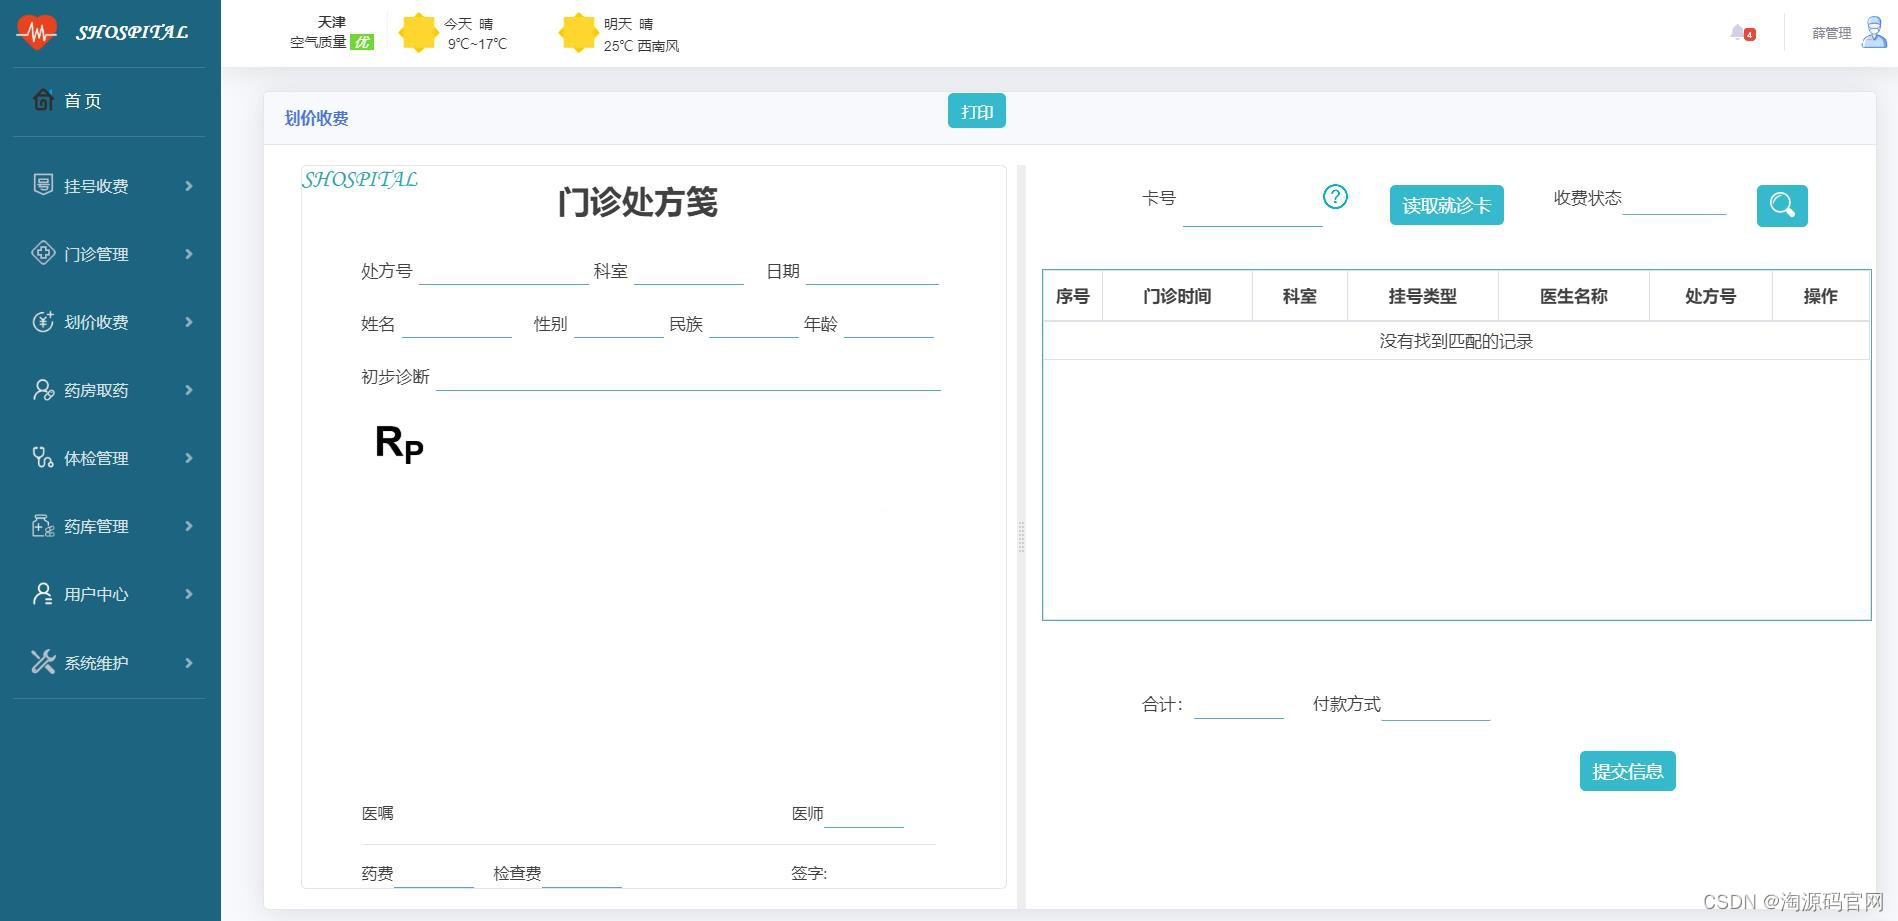Expand the 门诊管理 menu chevron

point(189,254)
